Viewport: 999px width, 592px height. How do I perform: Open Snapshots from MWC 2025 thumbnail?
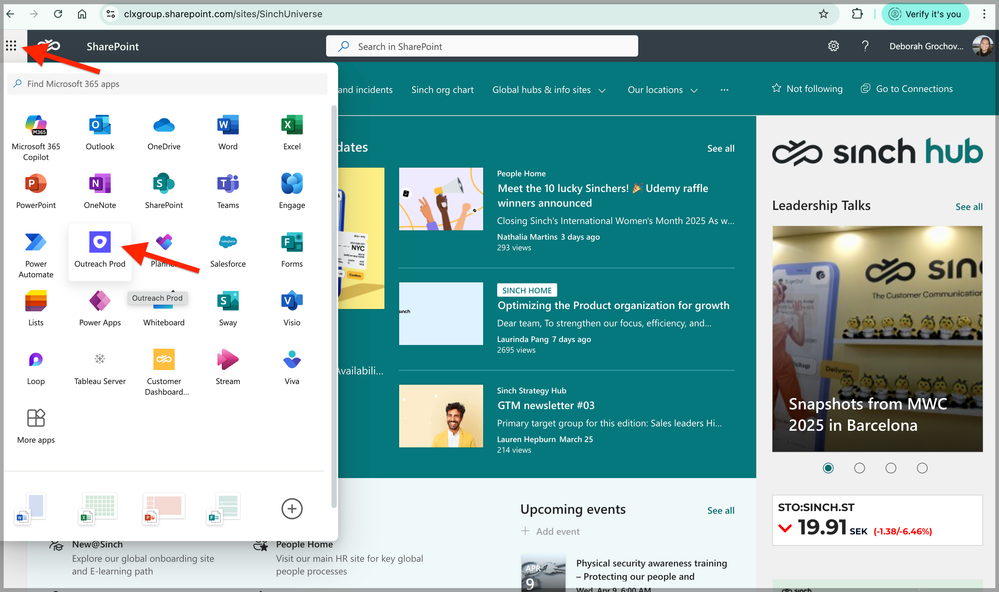tap(877, 339)
